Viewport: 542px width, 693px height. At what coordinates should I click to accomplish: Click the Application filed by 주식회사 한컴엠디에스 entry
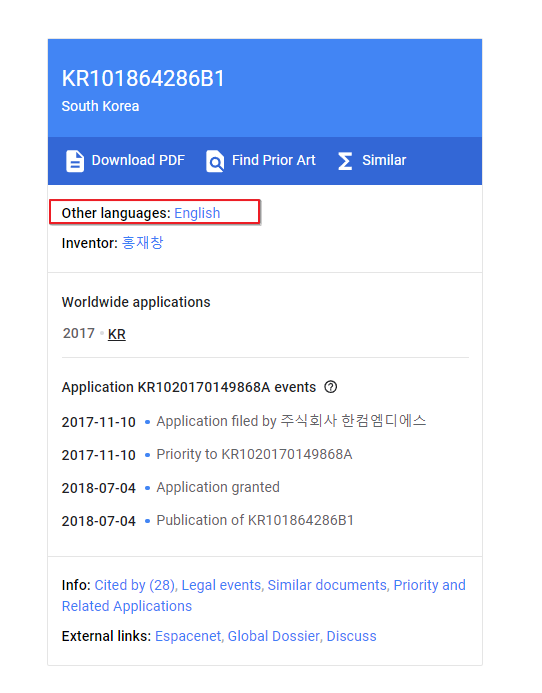click(291, 421)
